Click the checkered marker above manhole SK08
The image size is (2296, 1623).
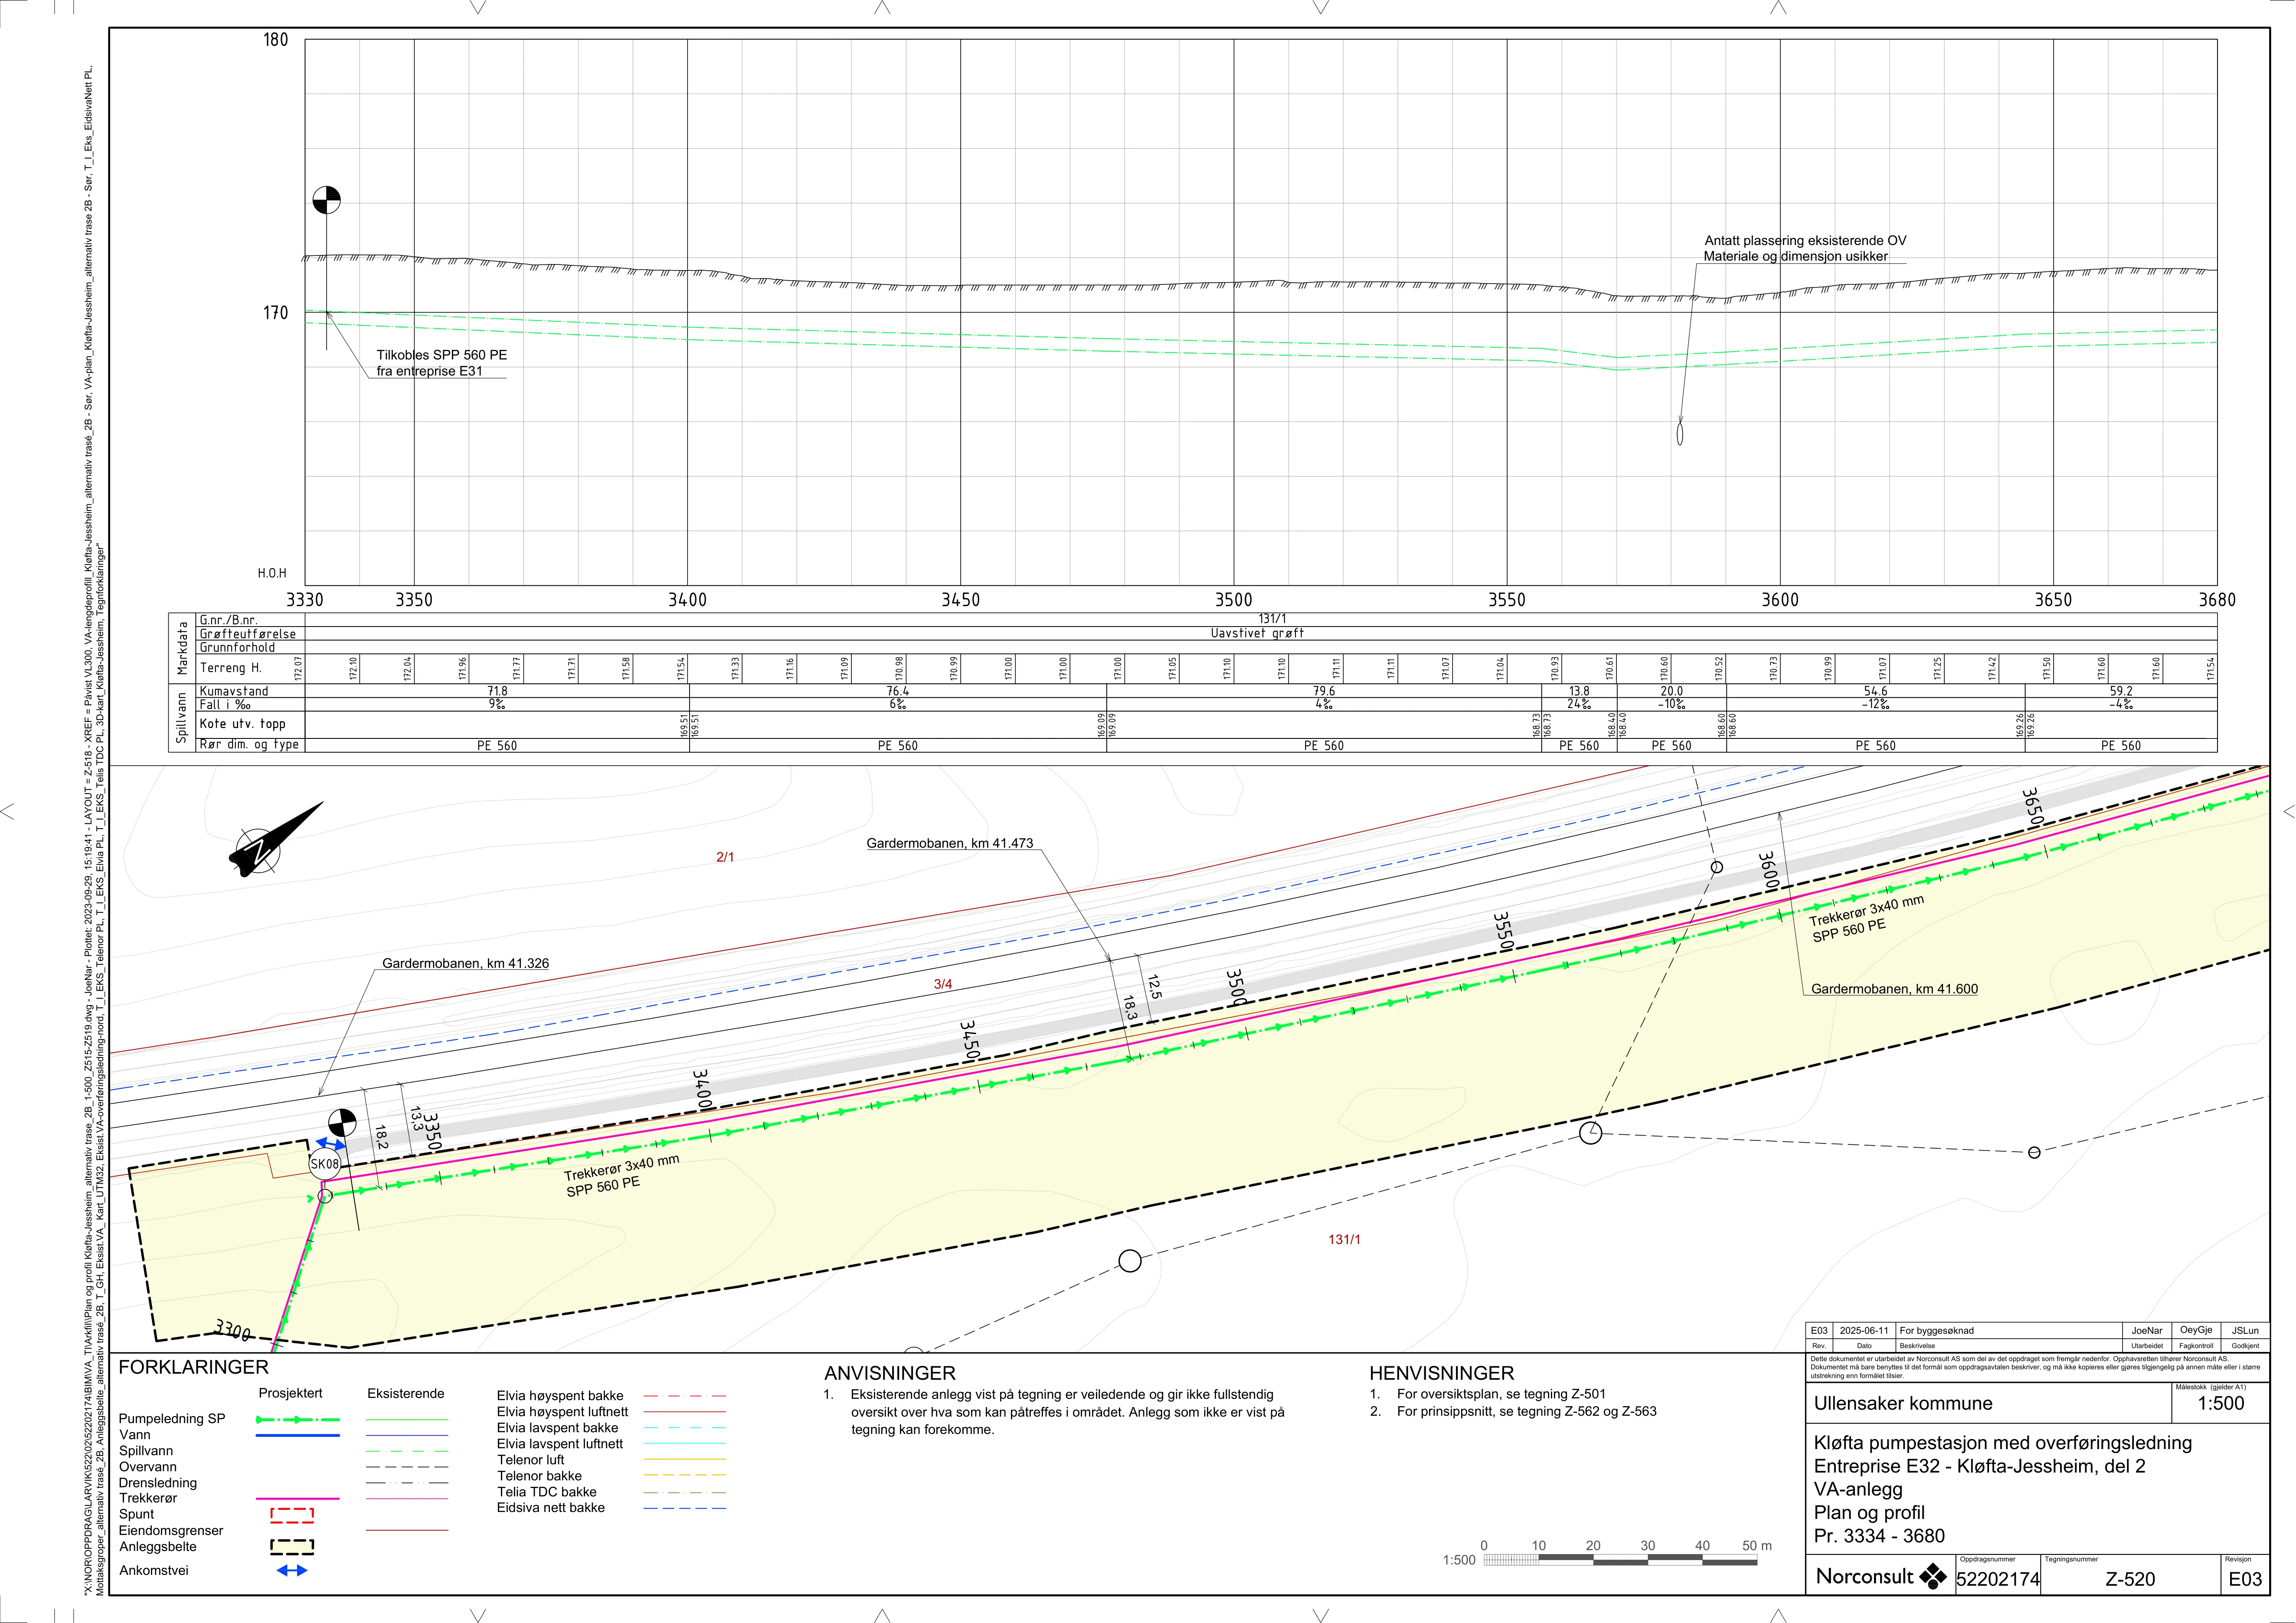click(342, 1122)
